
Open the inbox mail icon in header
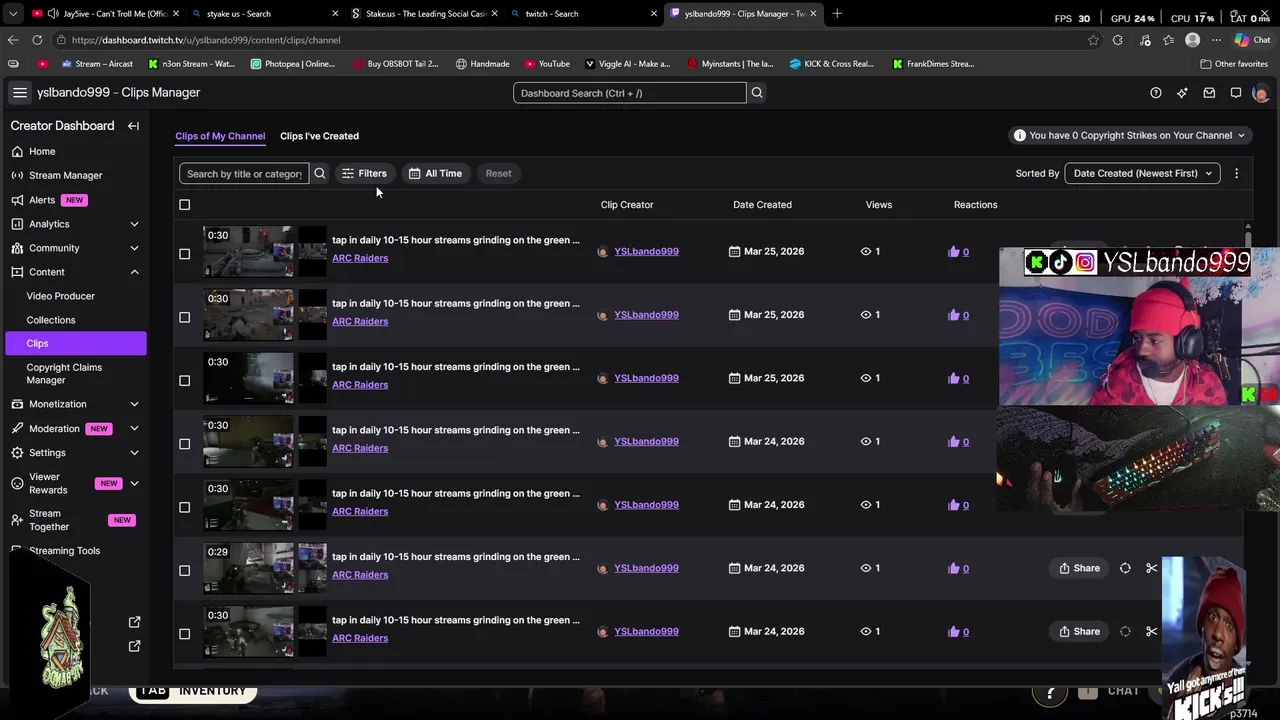[1209, 93]
